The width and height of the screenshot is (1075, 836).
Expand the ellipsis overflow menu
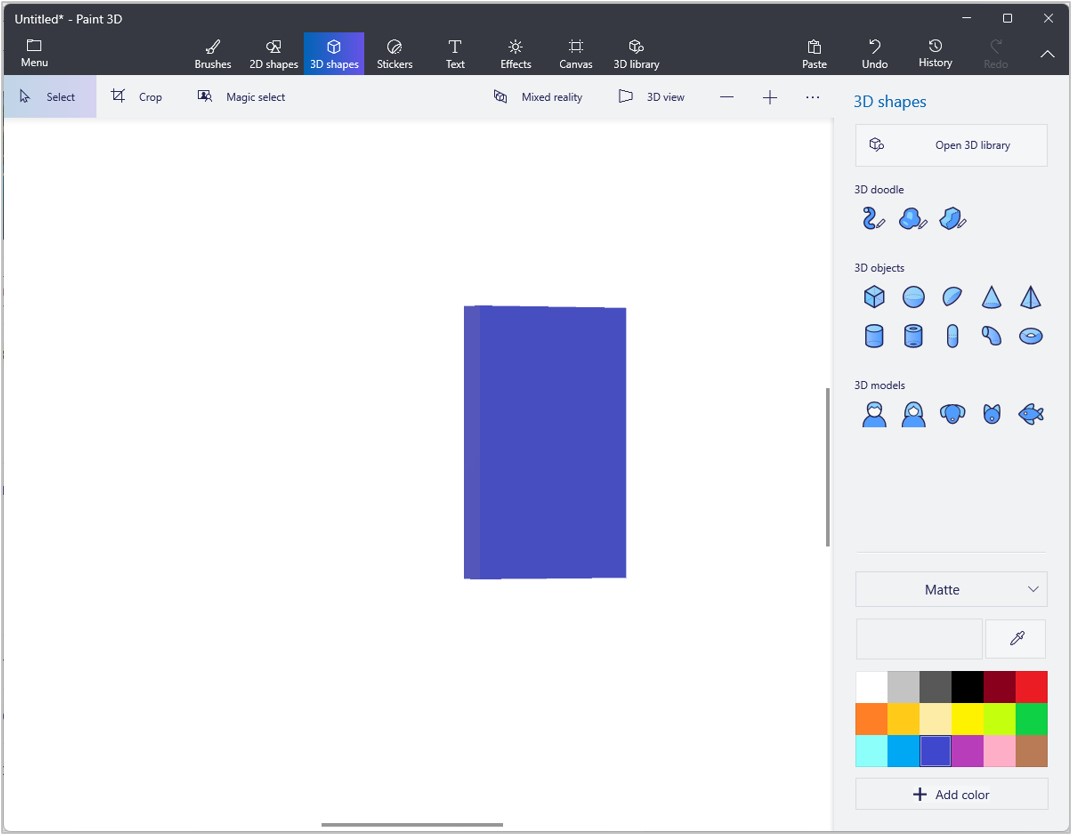click(812, 96)
